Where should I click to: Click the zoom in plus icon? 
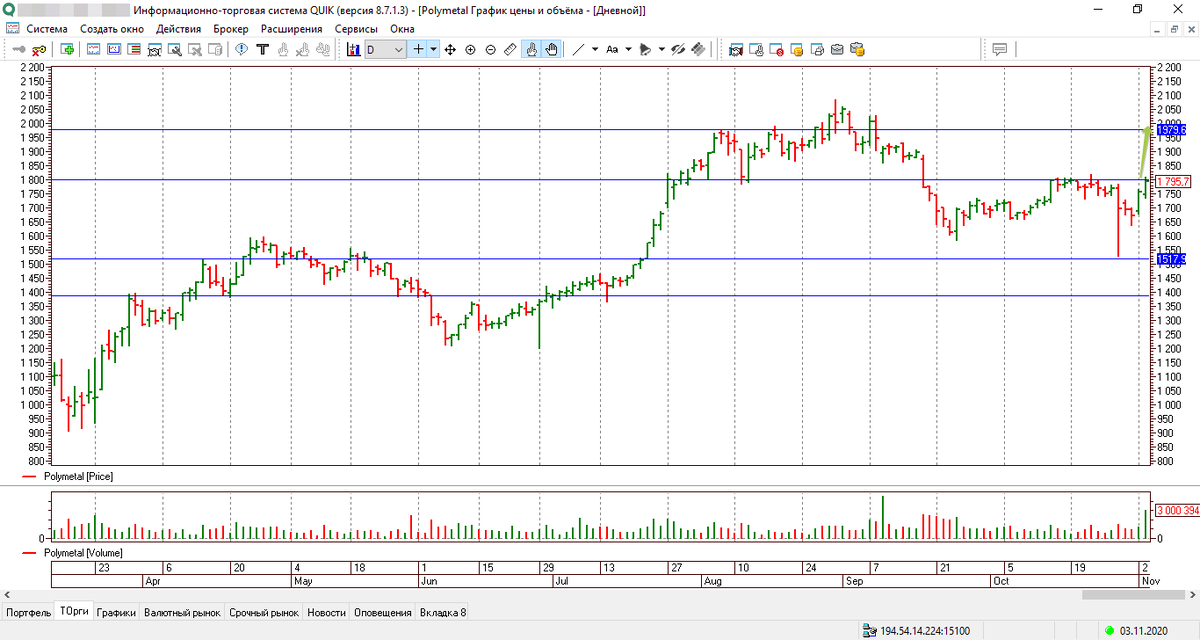point(470,49)
